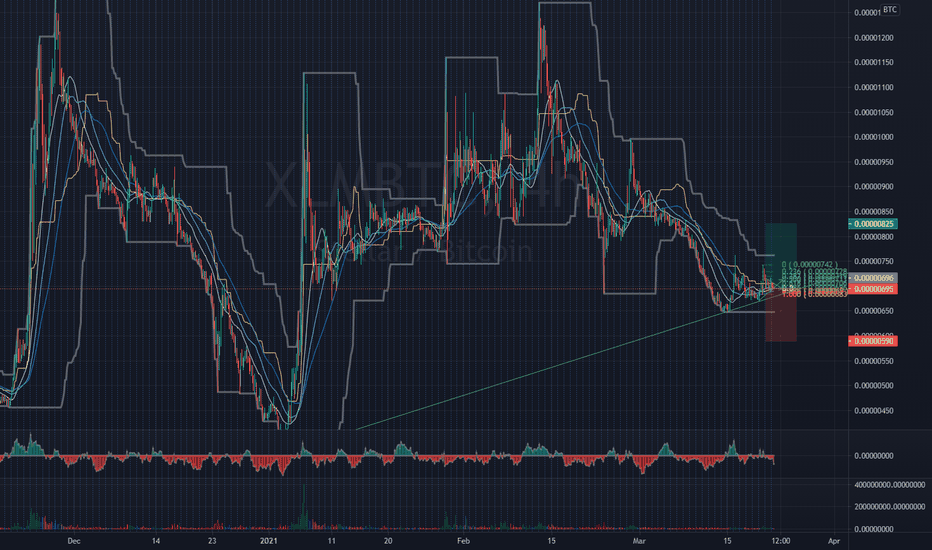Click the 0.00000900 price axis value

point(874,187)
